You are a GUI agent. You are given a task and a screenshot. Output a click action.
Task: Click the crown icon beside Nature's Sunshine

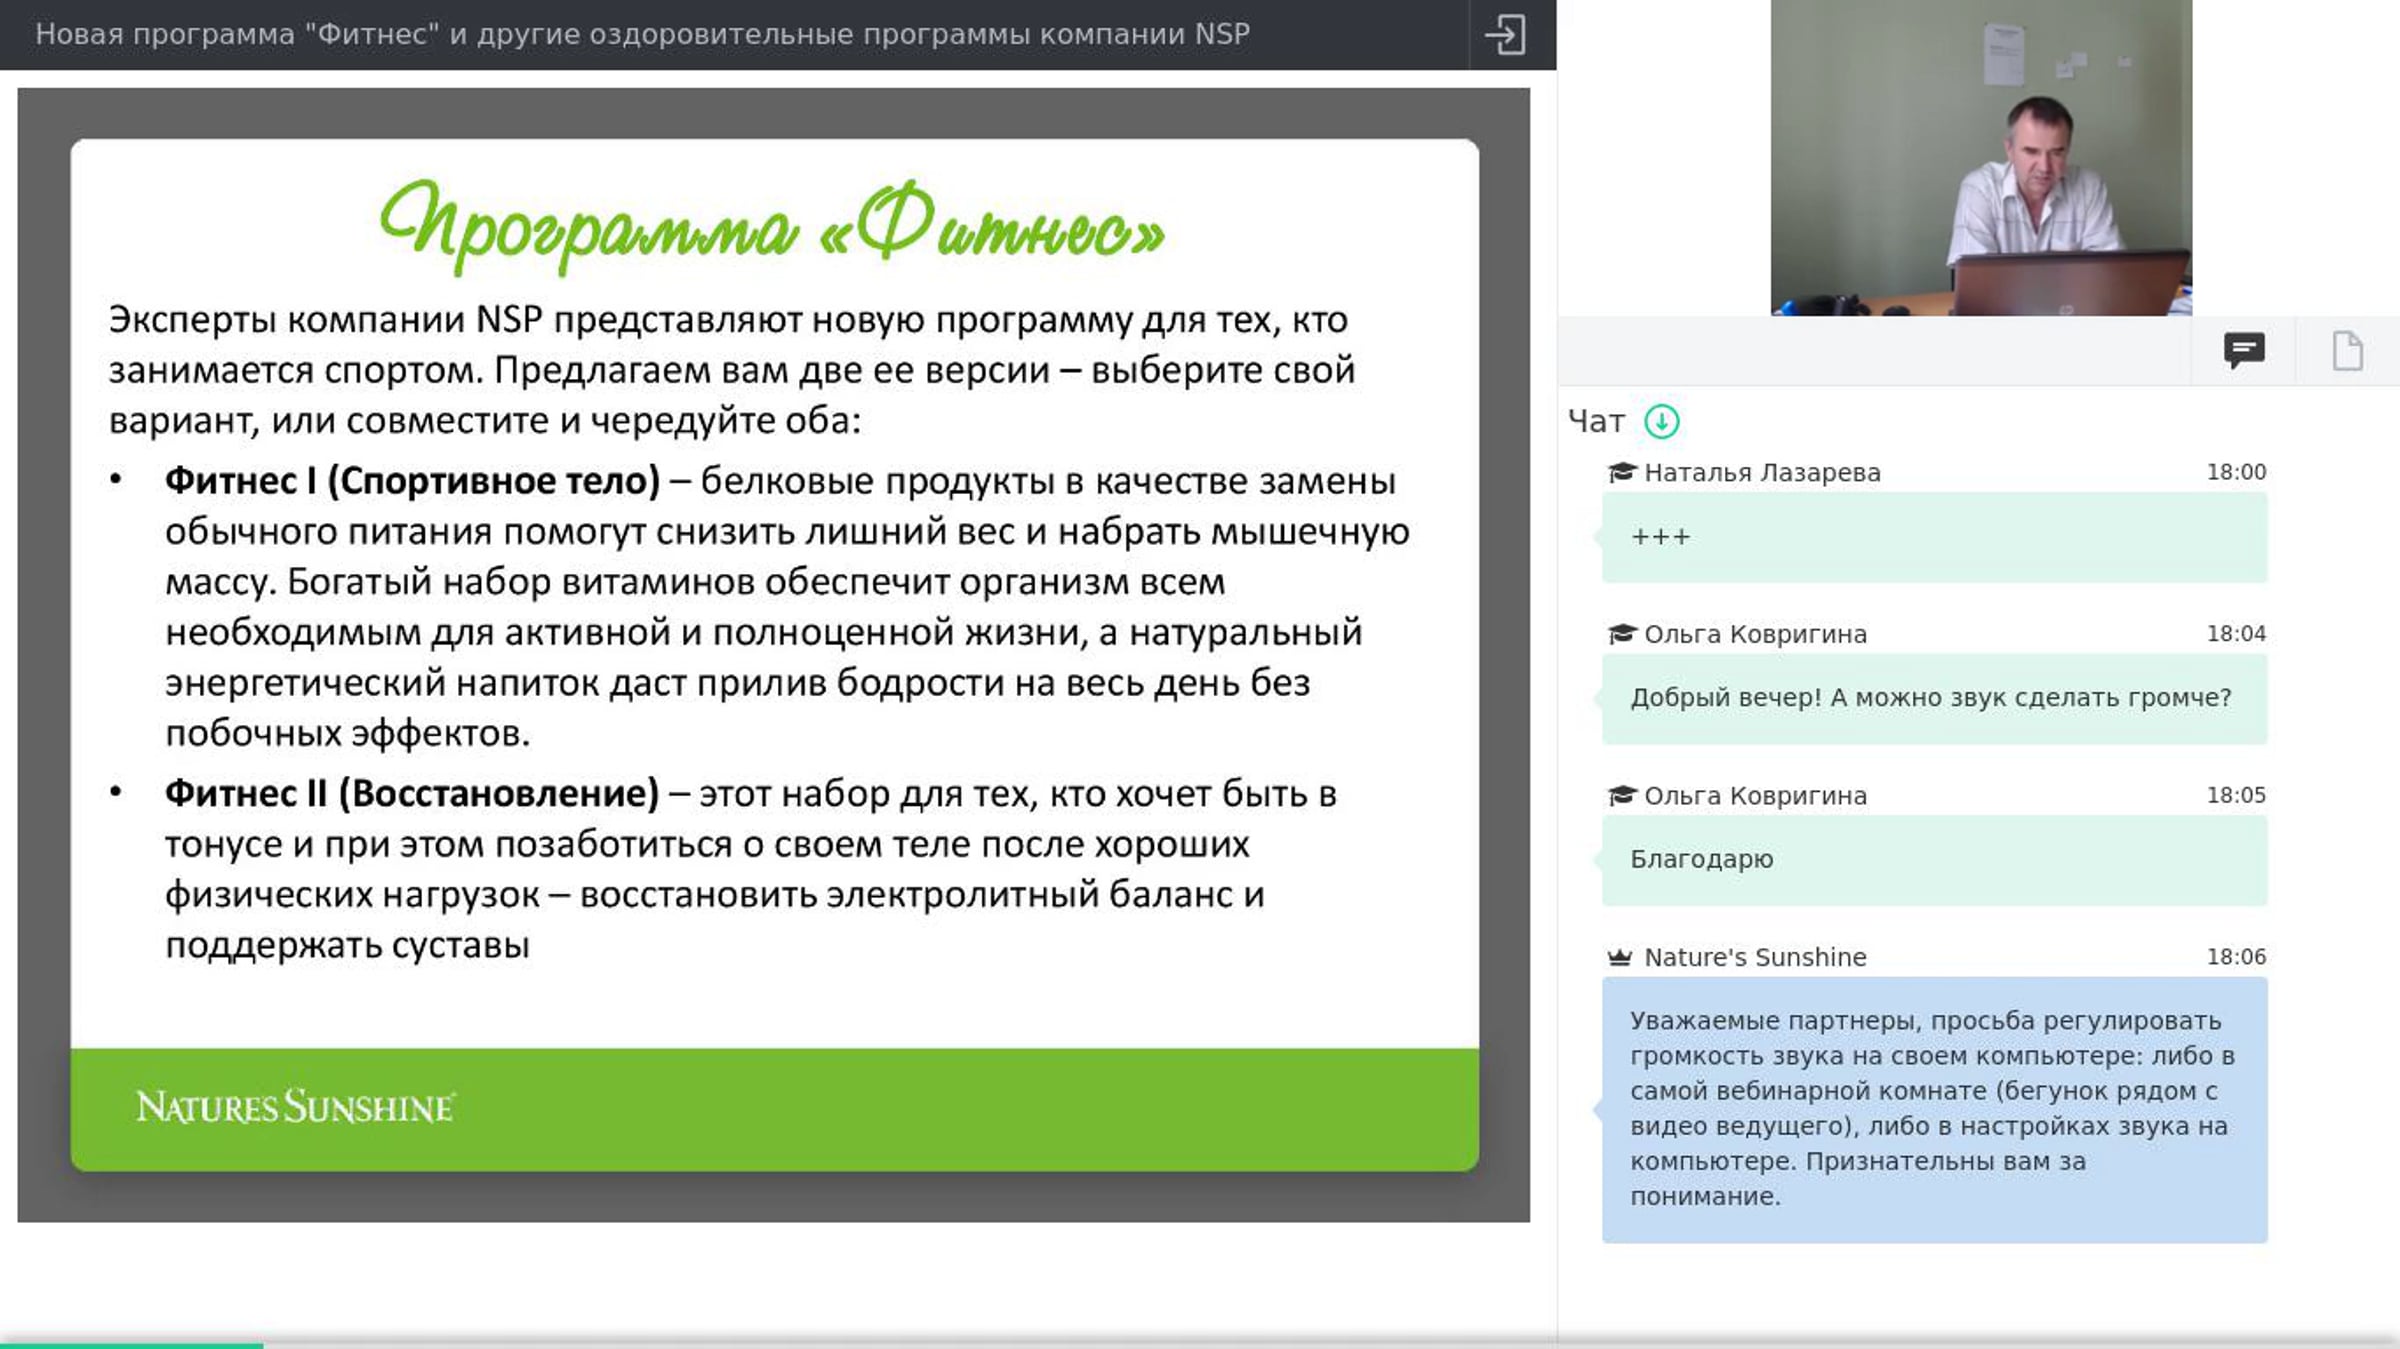pos(1620,957)
